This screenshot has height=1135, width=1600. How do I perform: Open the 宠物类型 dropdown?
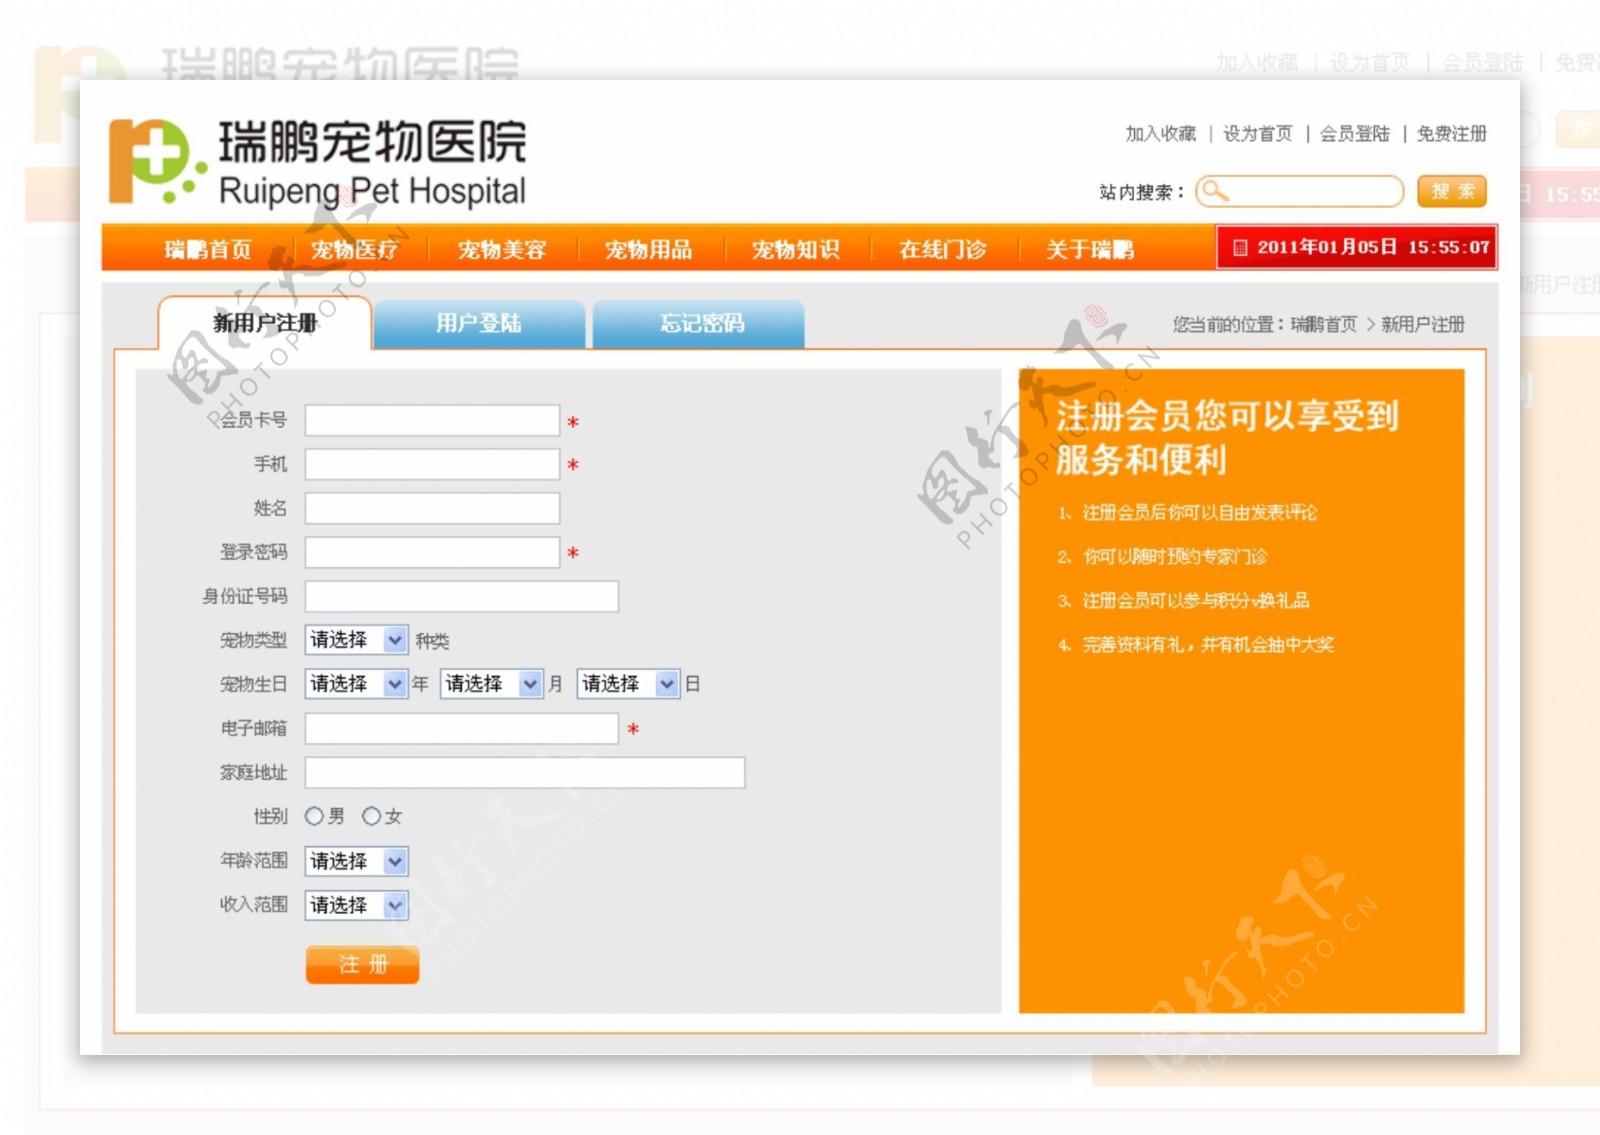point(357,640)
